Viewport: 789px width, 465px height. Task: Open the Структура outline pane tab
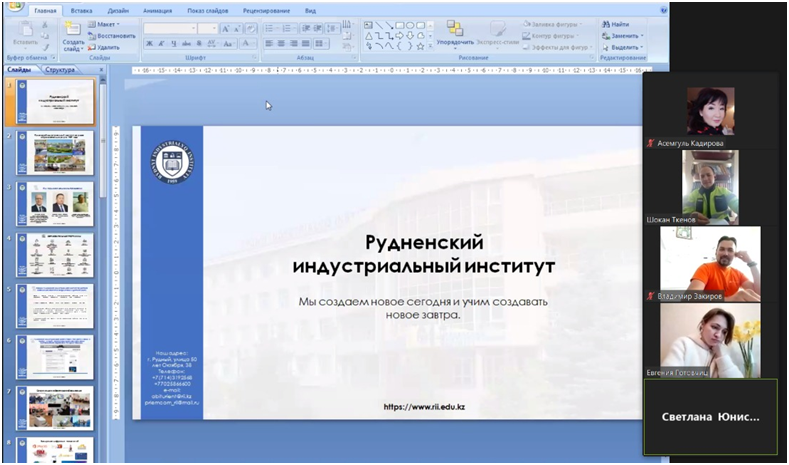pyautogui.click(x=60, y=69)
